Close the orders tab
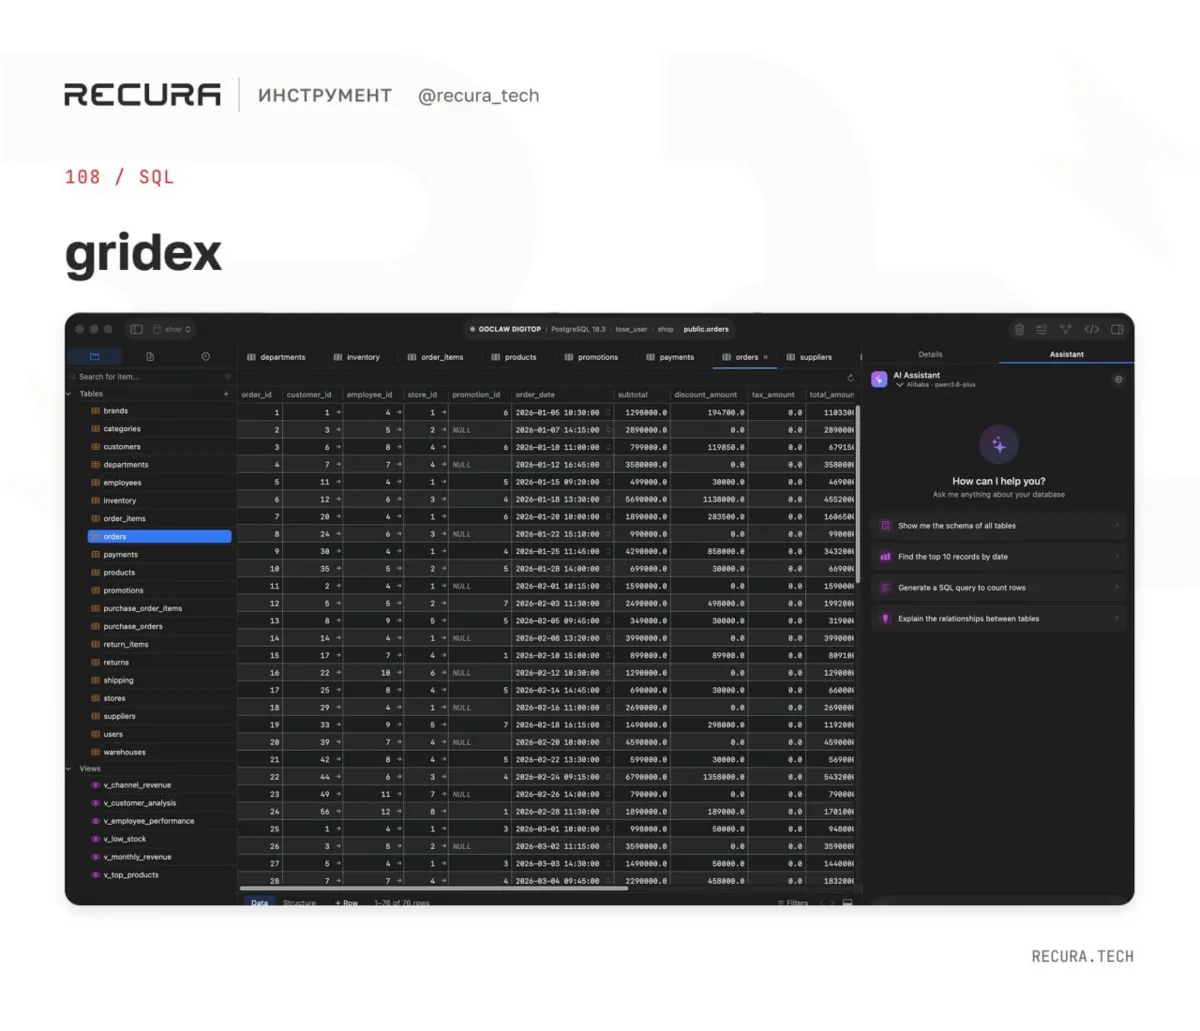Screen dimensions: 1200x1031 pyautogui.click(x=766, y=357)
